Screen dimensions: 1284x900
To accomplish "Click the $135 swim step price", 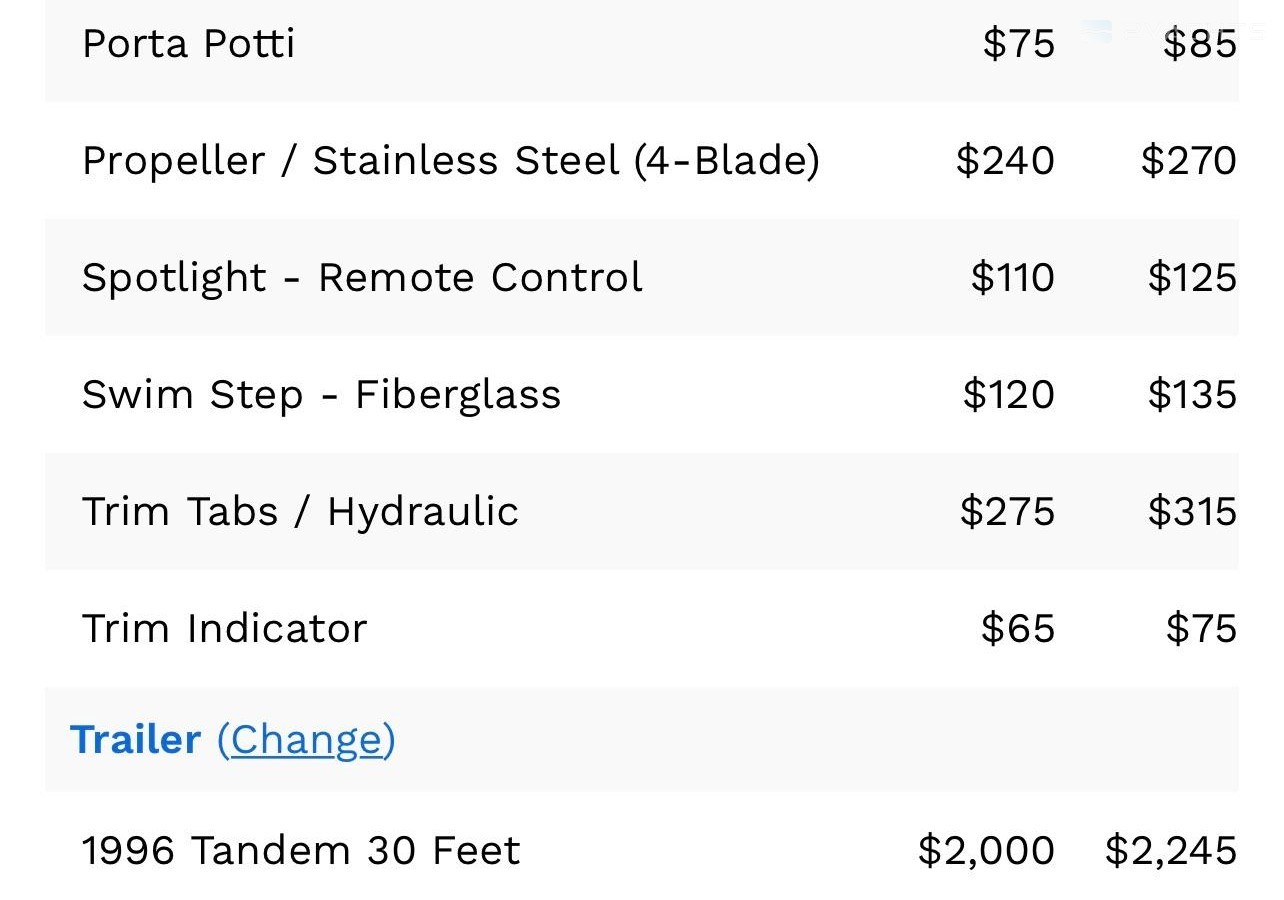I will tap(1192, 394).
